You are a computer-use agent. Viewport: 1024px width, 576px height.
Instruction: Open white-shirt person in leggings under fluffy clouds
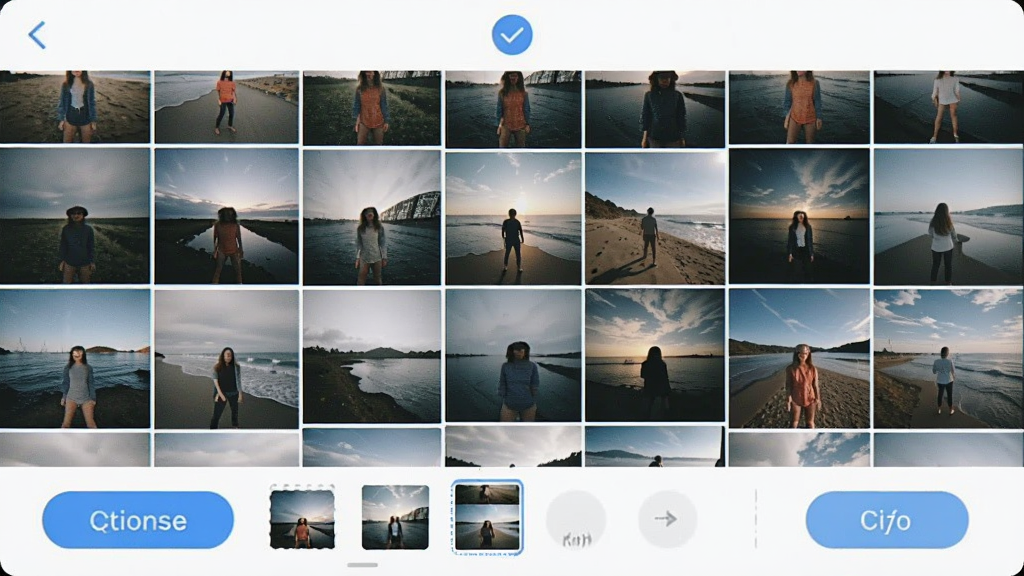(x=948, y=359)
